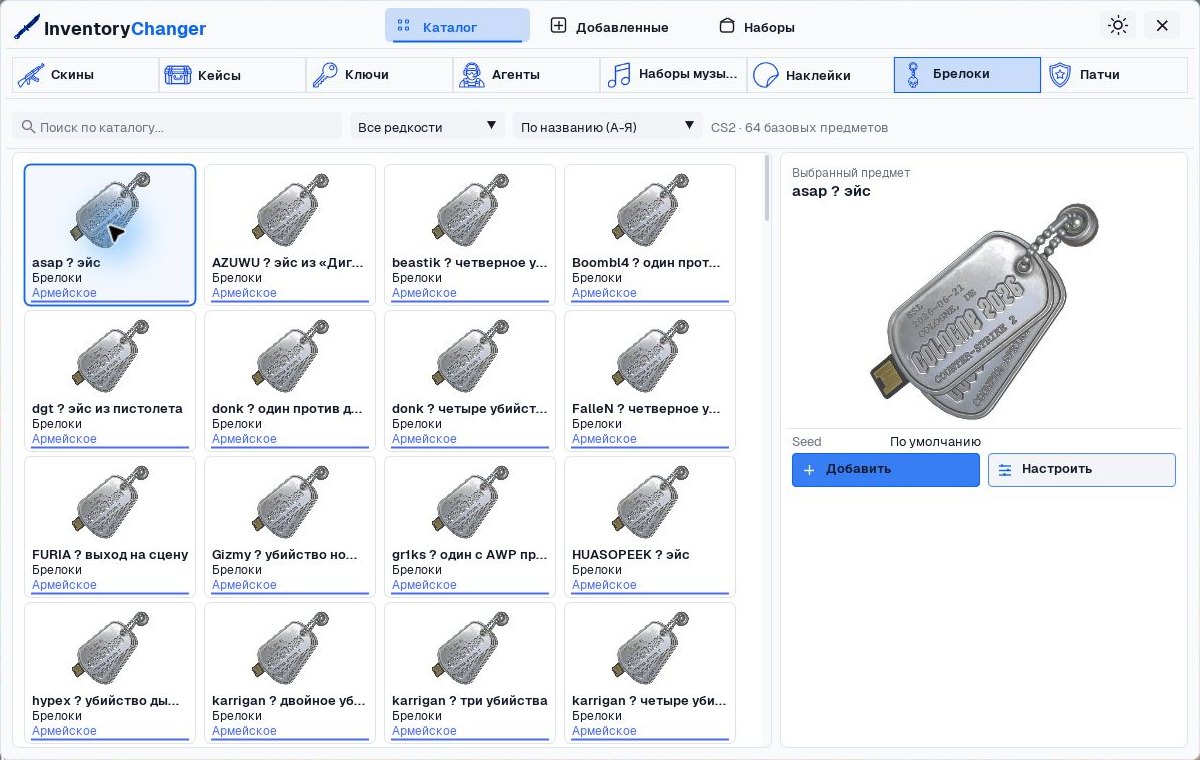Select the asap эйс charm card

click(110, 235)
